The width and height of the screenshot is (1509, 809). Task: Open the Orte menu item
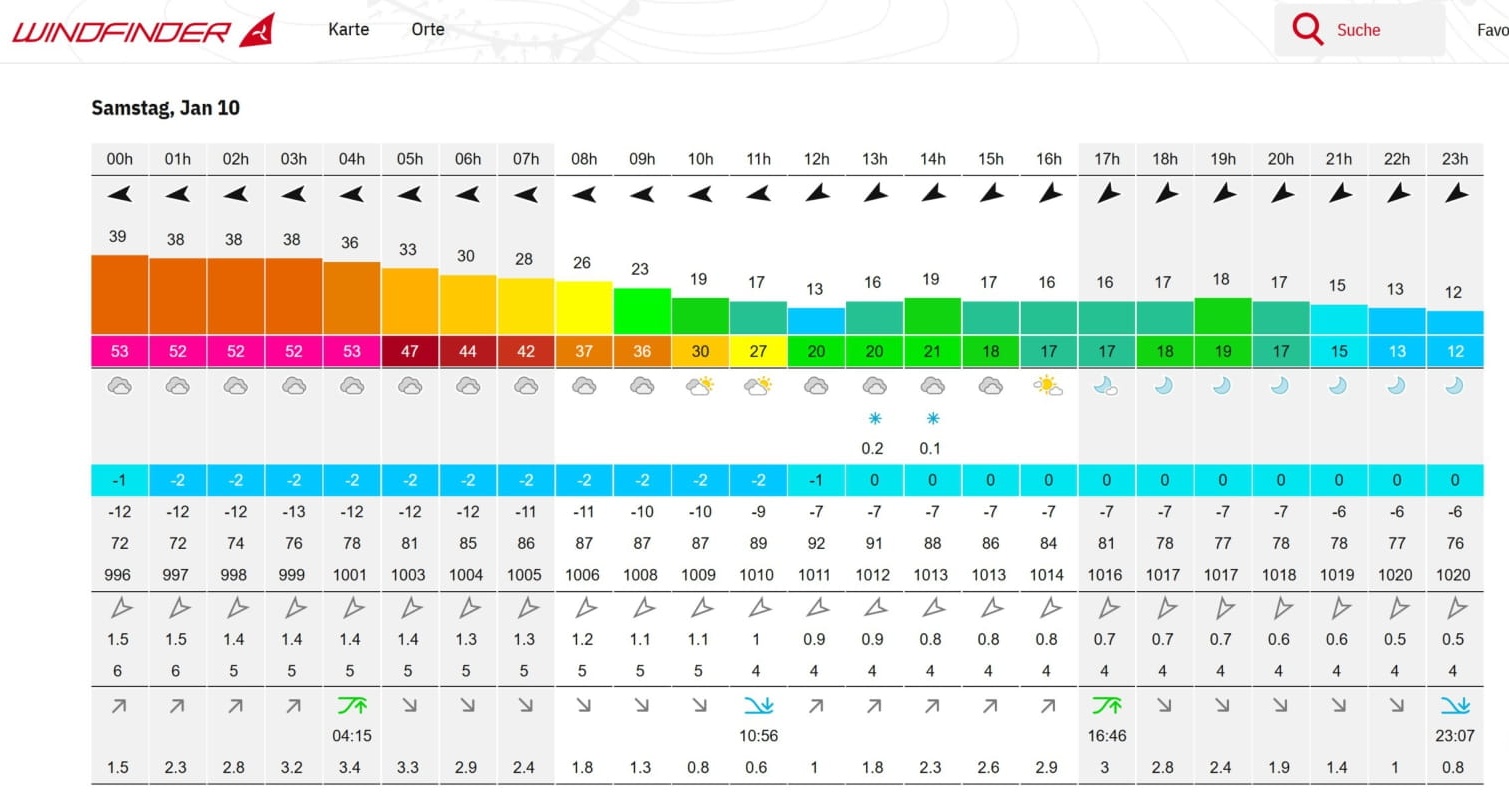428,29
